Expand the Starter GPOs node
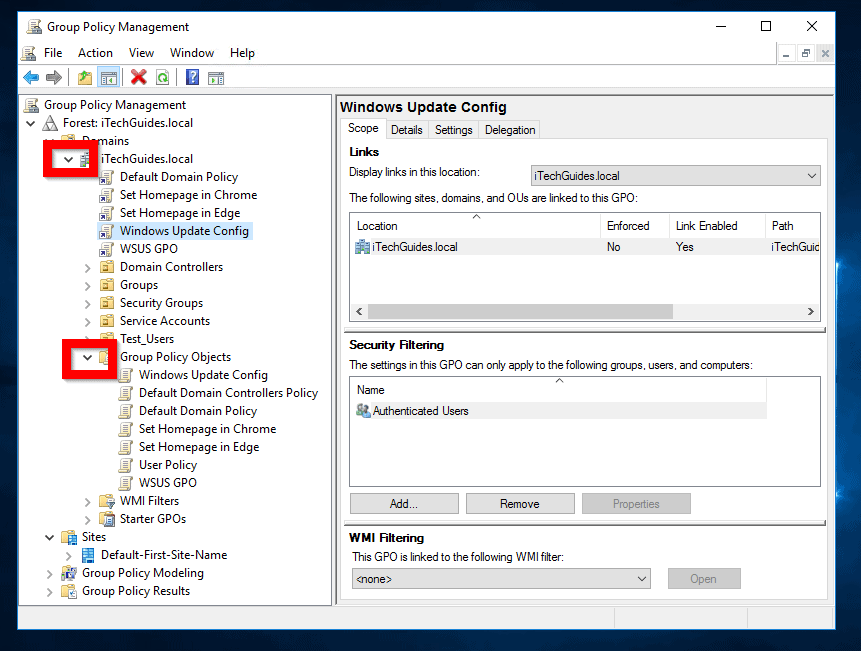This screenshot has height=651, width=861. [88, 520]
